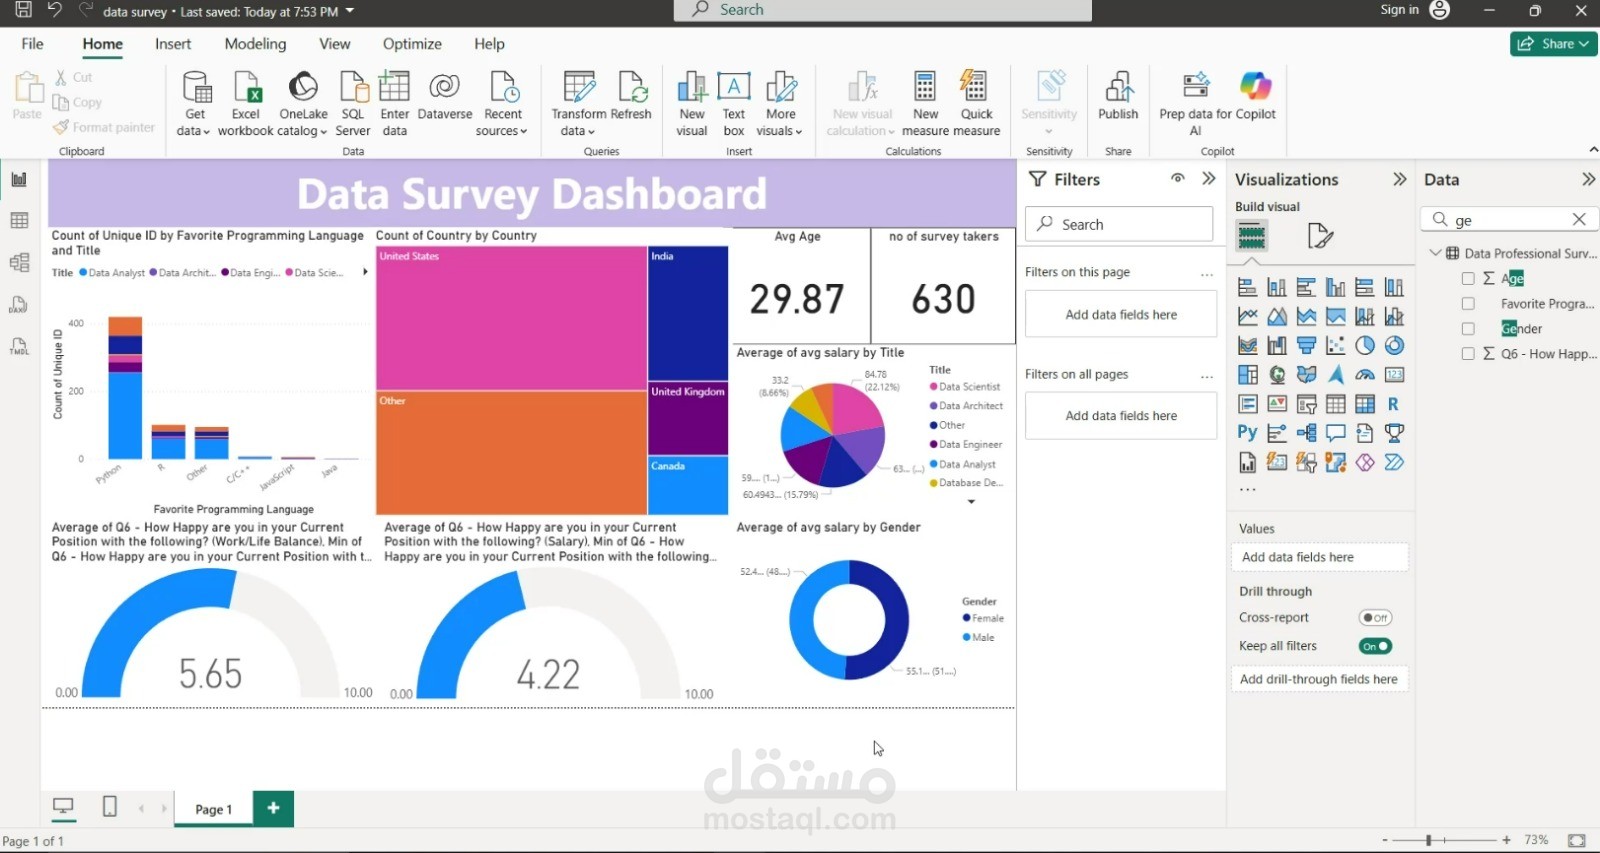Add a new report page
This screenshot has height=853, width=1600.
pyautogui.click(x=273, y=808)
